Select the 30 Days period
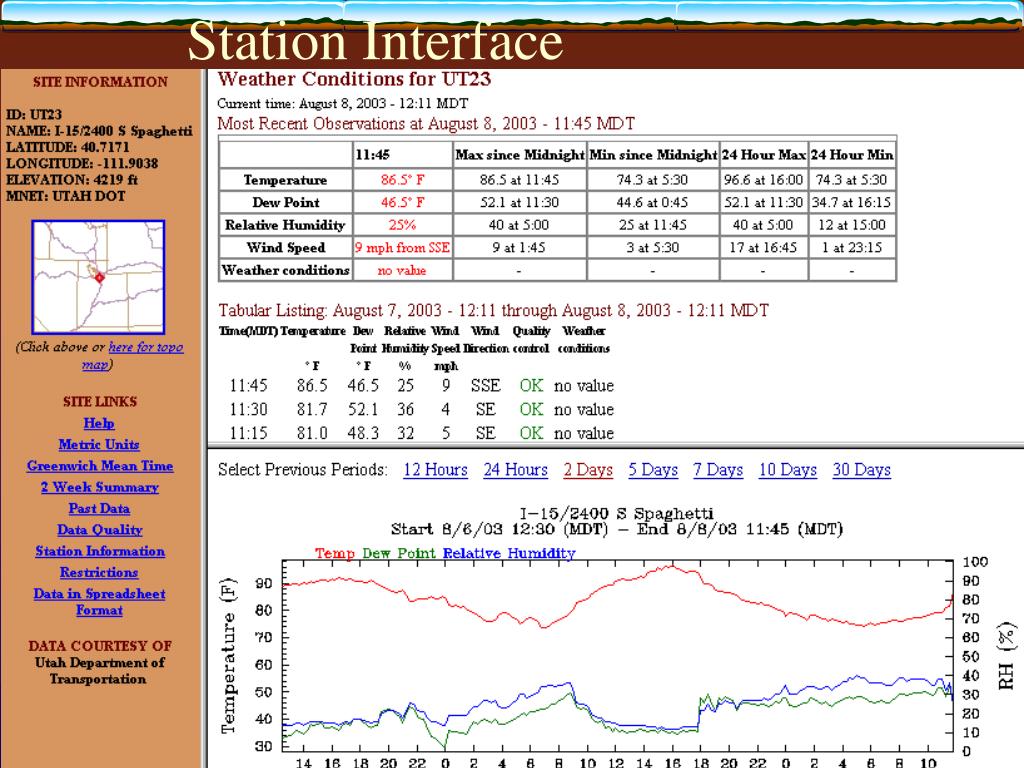This screenshot has height=768, width=1024. (861, 470)
